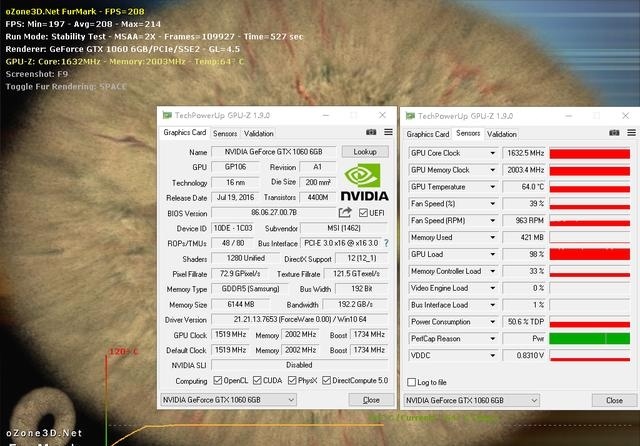
Task: Click the GPU Temperature value 64.0 °C
Action: (x=524, y=187)
